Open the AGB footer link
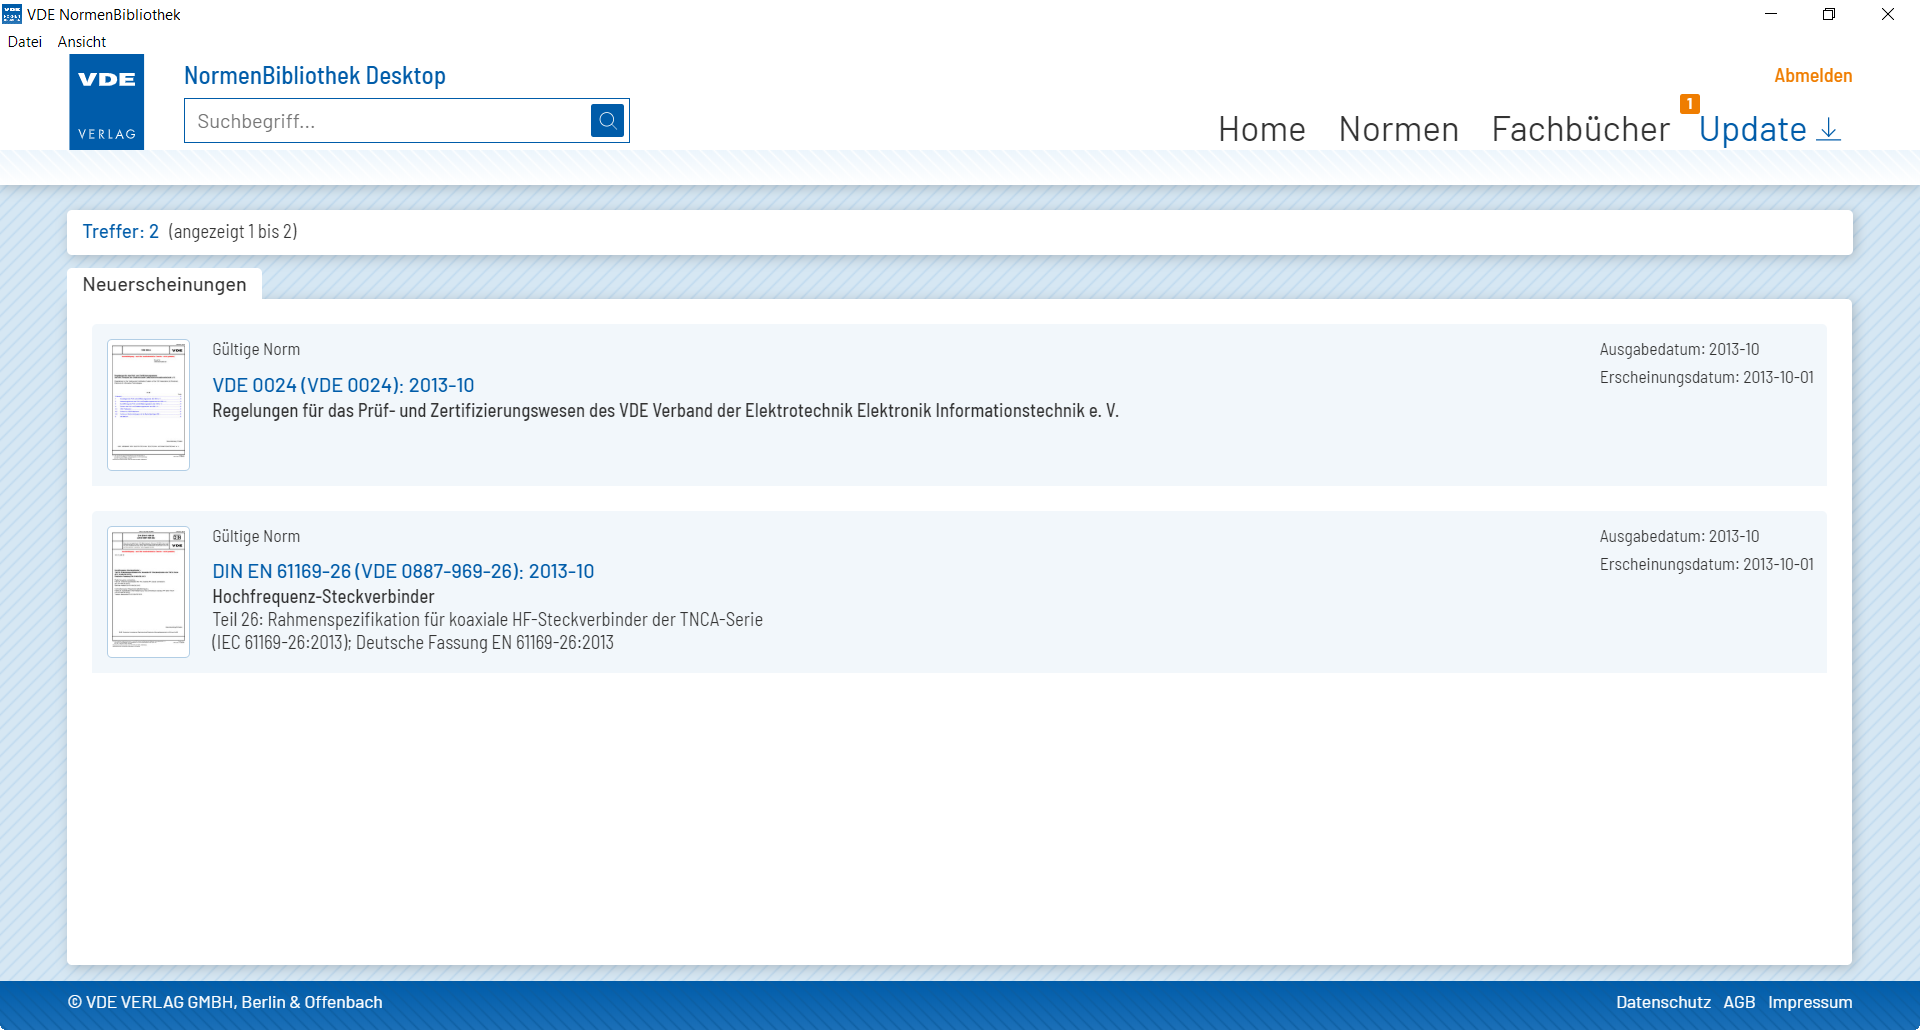Viewport: 1920px width, 1030px height. pyautogui.click(x=1739, y=1002)
